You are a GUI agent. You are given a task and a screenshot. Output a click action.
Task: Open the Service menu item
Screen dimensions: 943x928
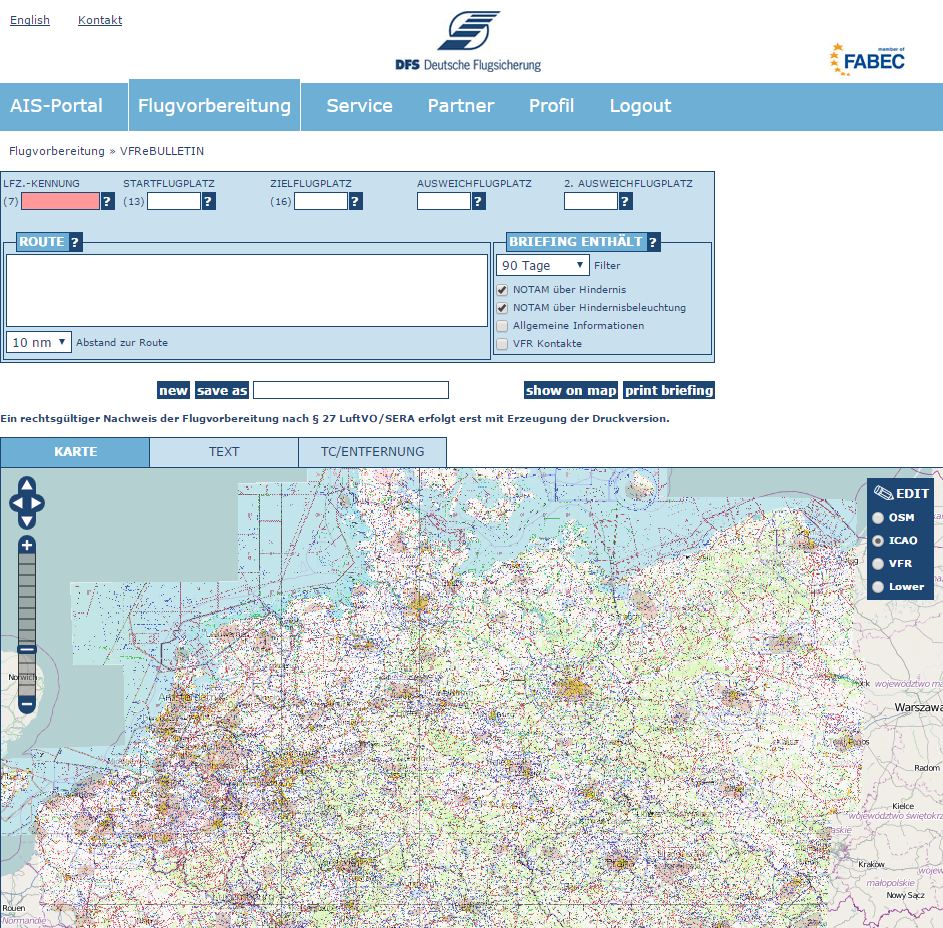click(x=359, y=106)
